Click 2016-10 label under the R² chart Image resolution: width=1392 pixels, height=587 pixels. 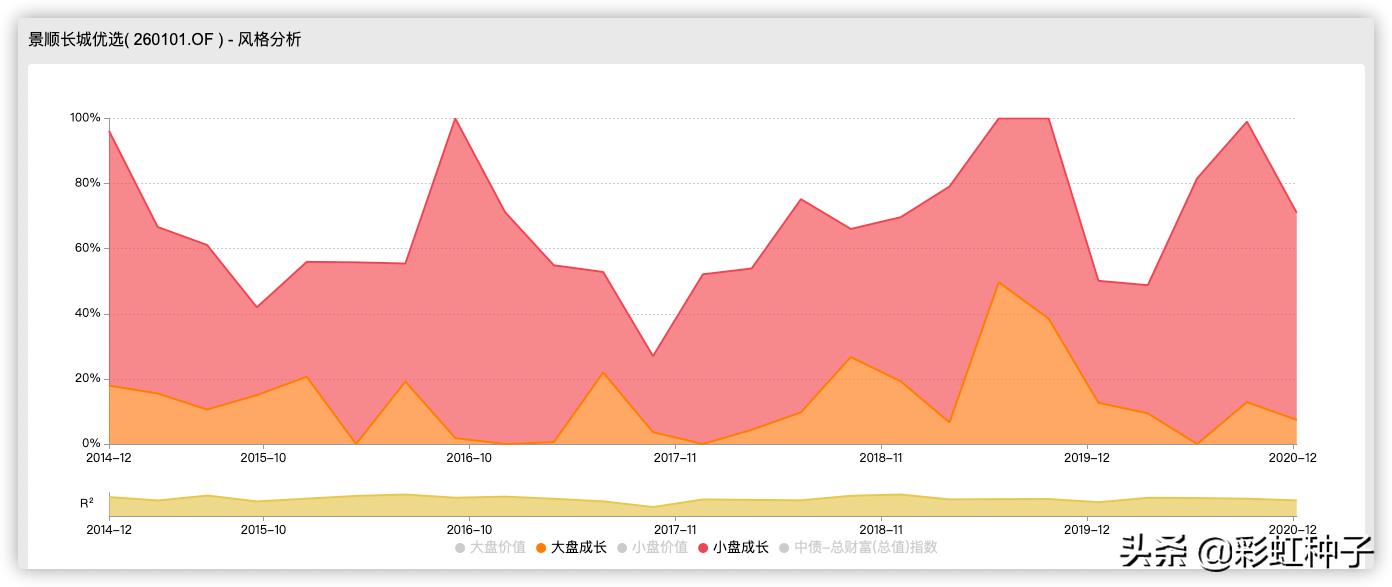pyautogui.click(x=469, y=530)
